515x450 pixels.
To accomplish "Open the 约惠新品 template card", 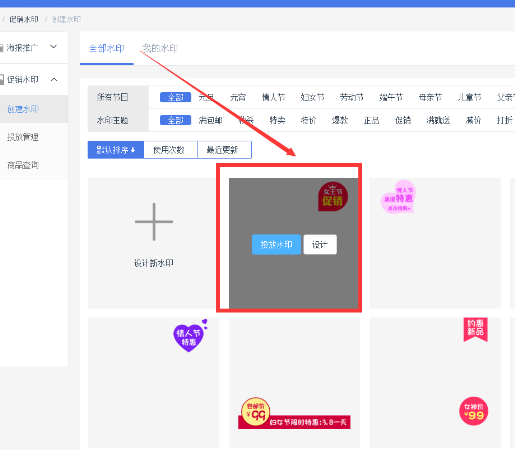I will click(435, 383).
